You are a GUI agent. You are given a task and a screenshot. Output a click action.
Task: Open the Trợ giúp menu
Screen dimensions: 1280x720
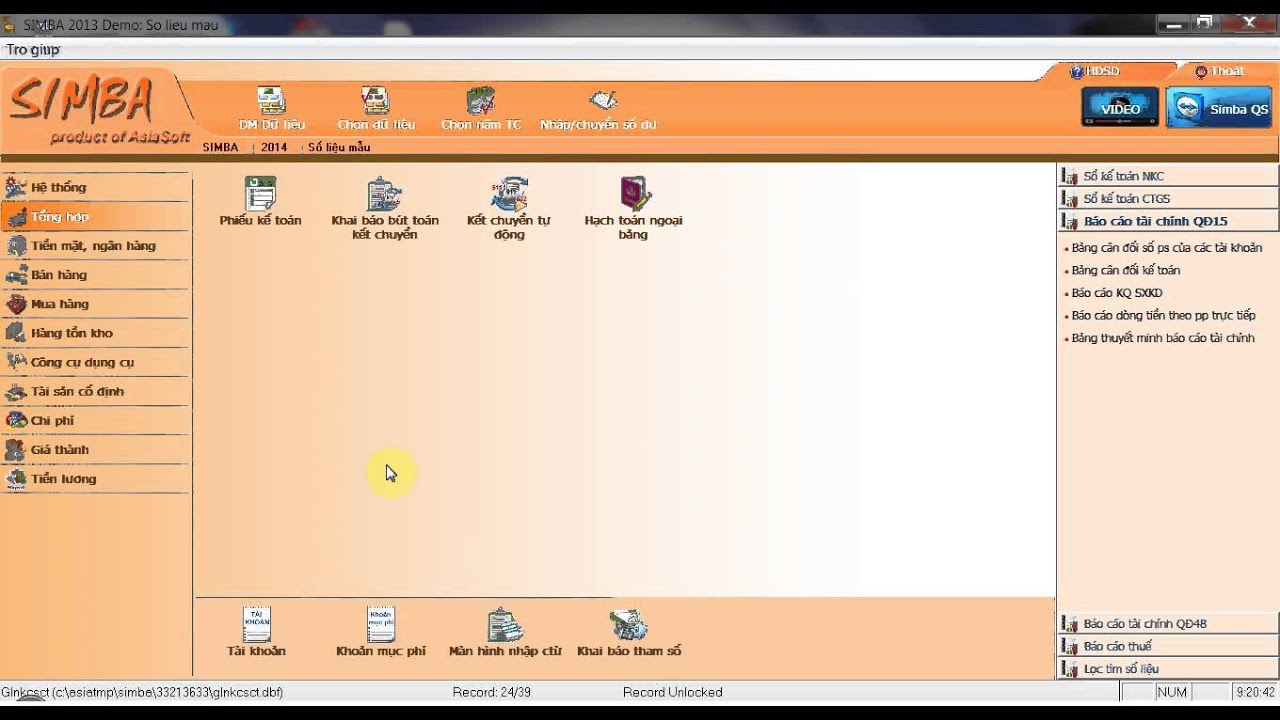click(33, 49)
